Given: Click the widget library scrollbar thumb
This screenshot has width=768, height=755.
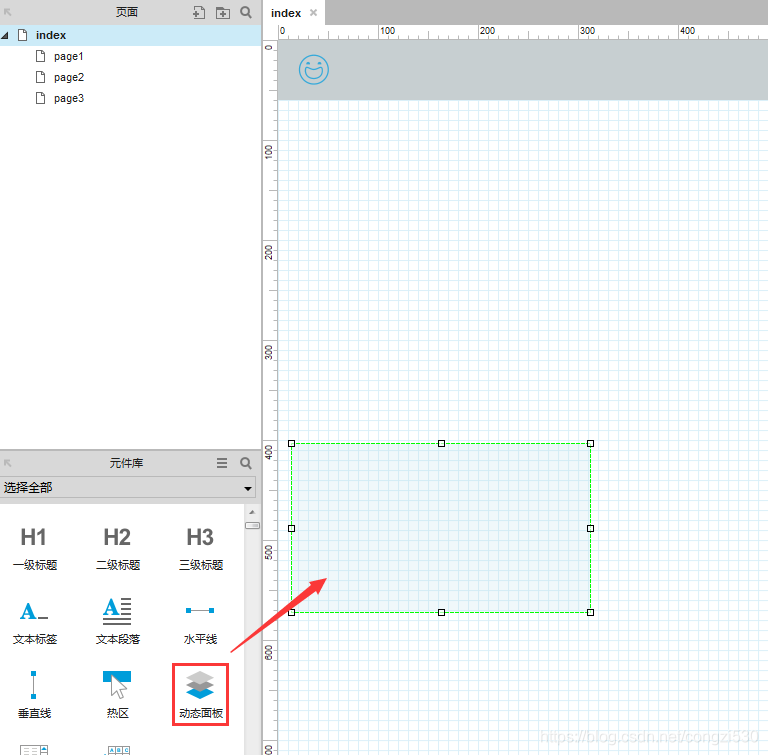Looking at the screenshot, I should [252, 526].
